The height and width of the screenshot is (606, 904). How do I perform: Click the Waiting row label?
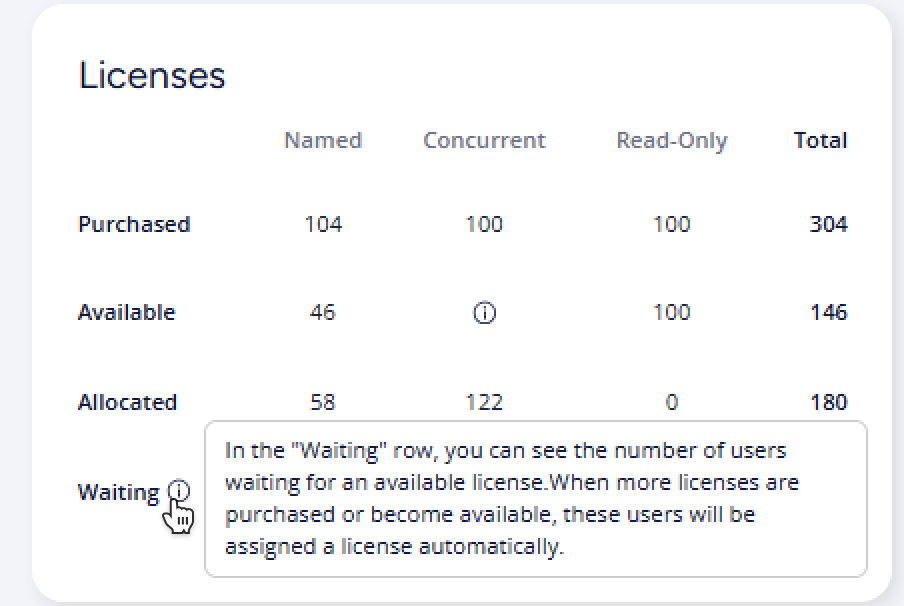[118, 492]
